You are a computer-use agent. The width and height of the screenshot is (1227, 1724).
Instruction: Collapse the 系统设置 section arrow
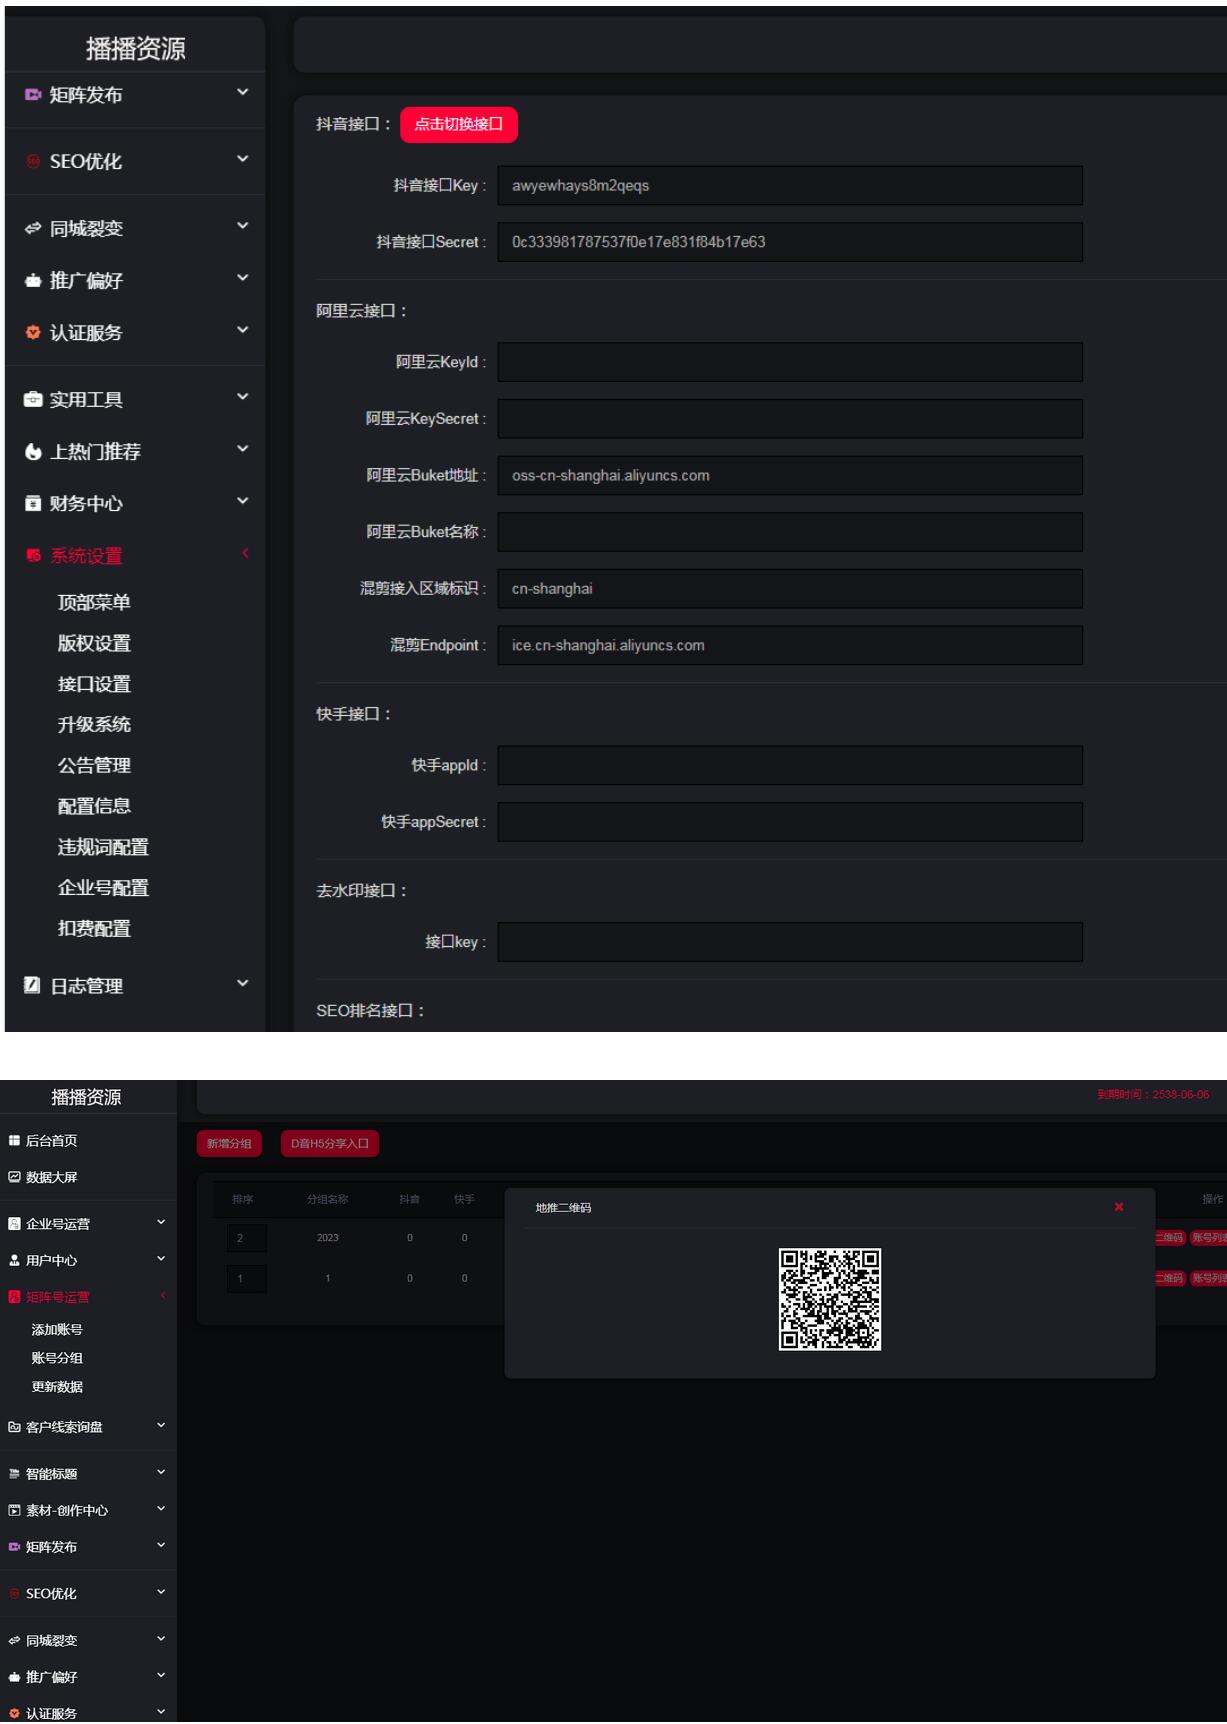click(244, 553)
